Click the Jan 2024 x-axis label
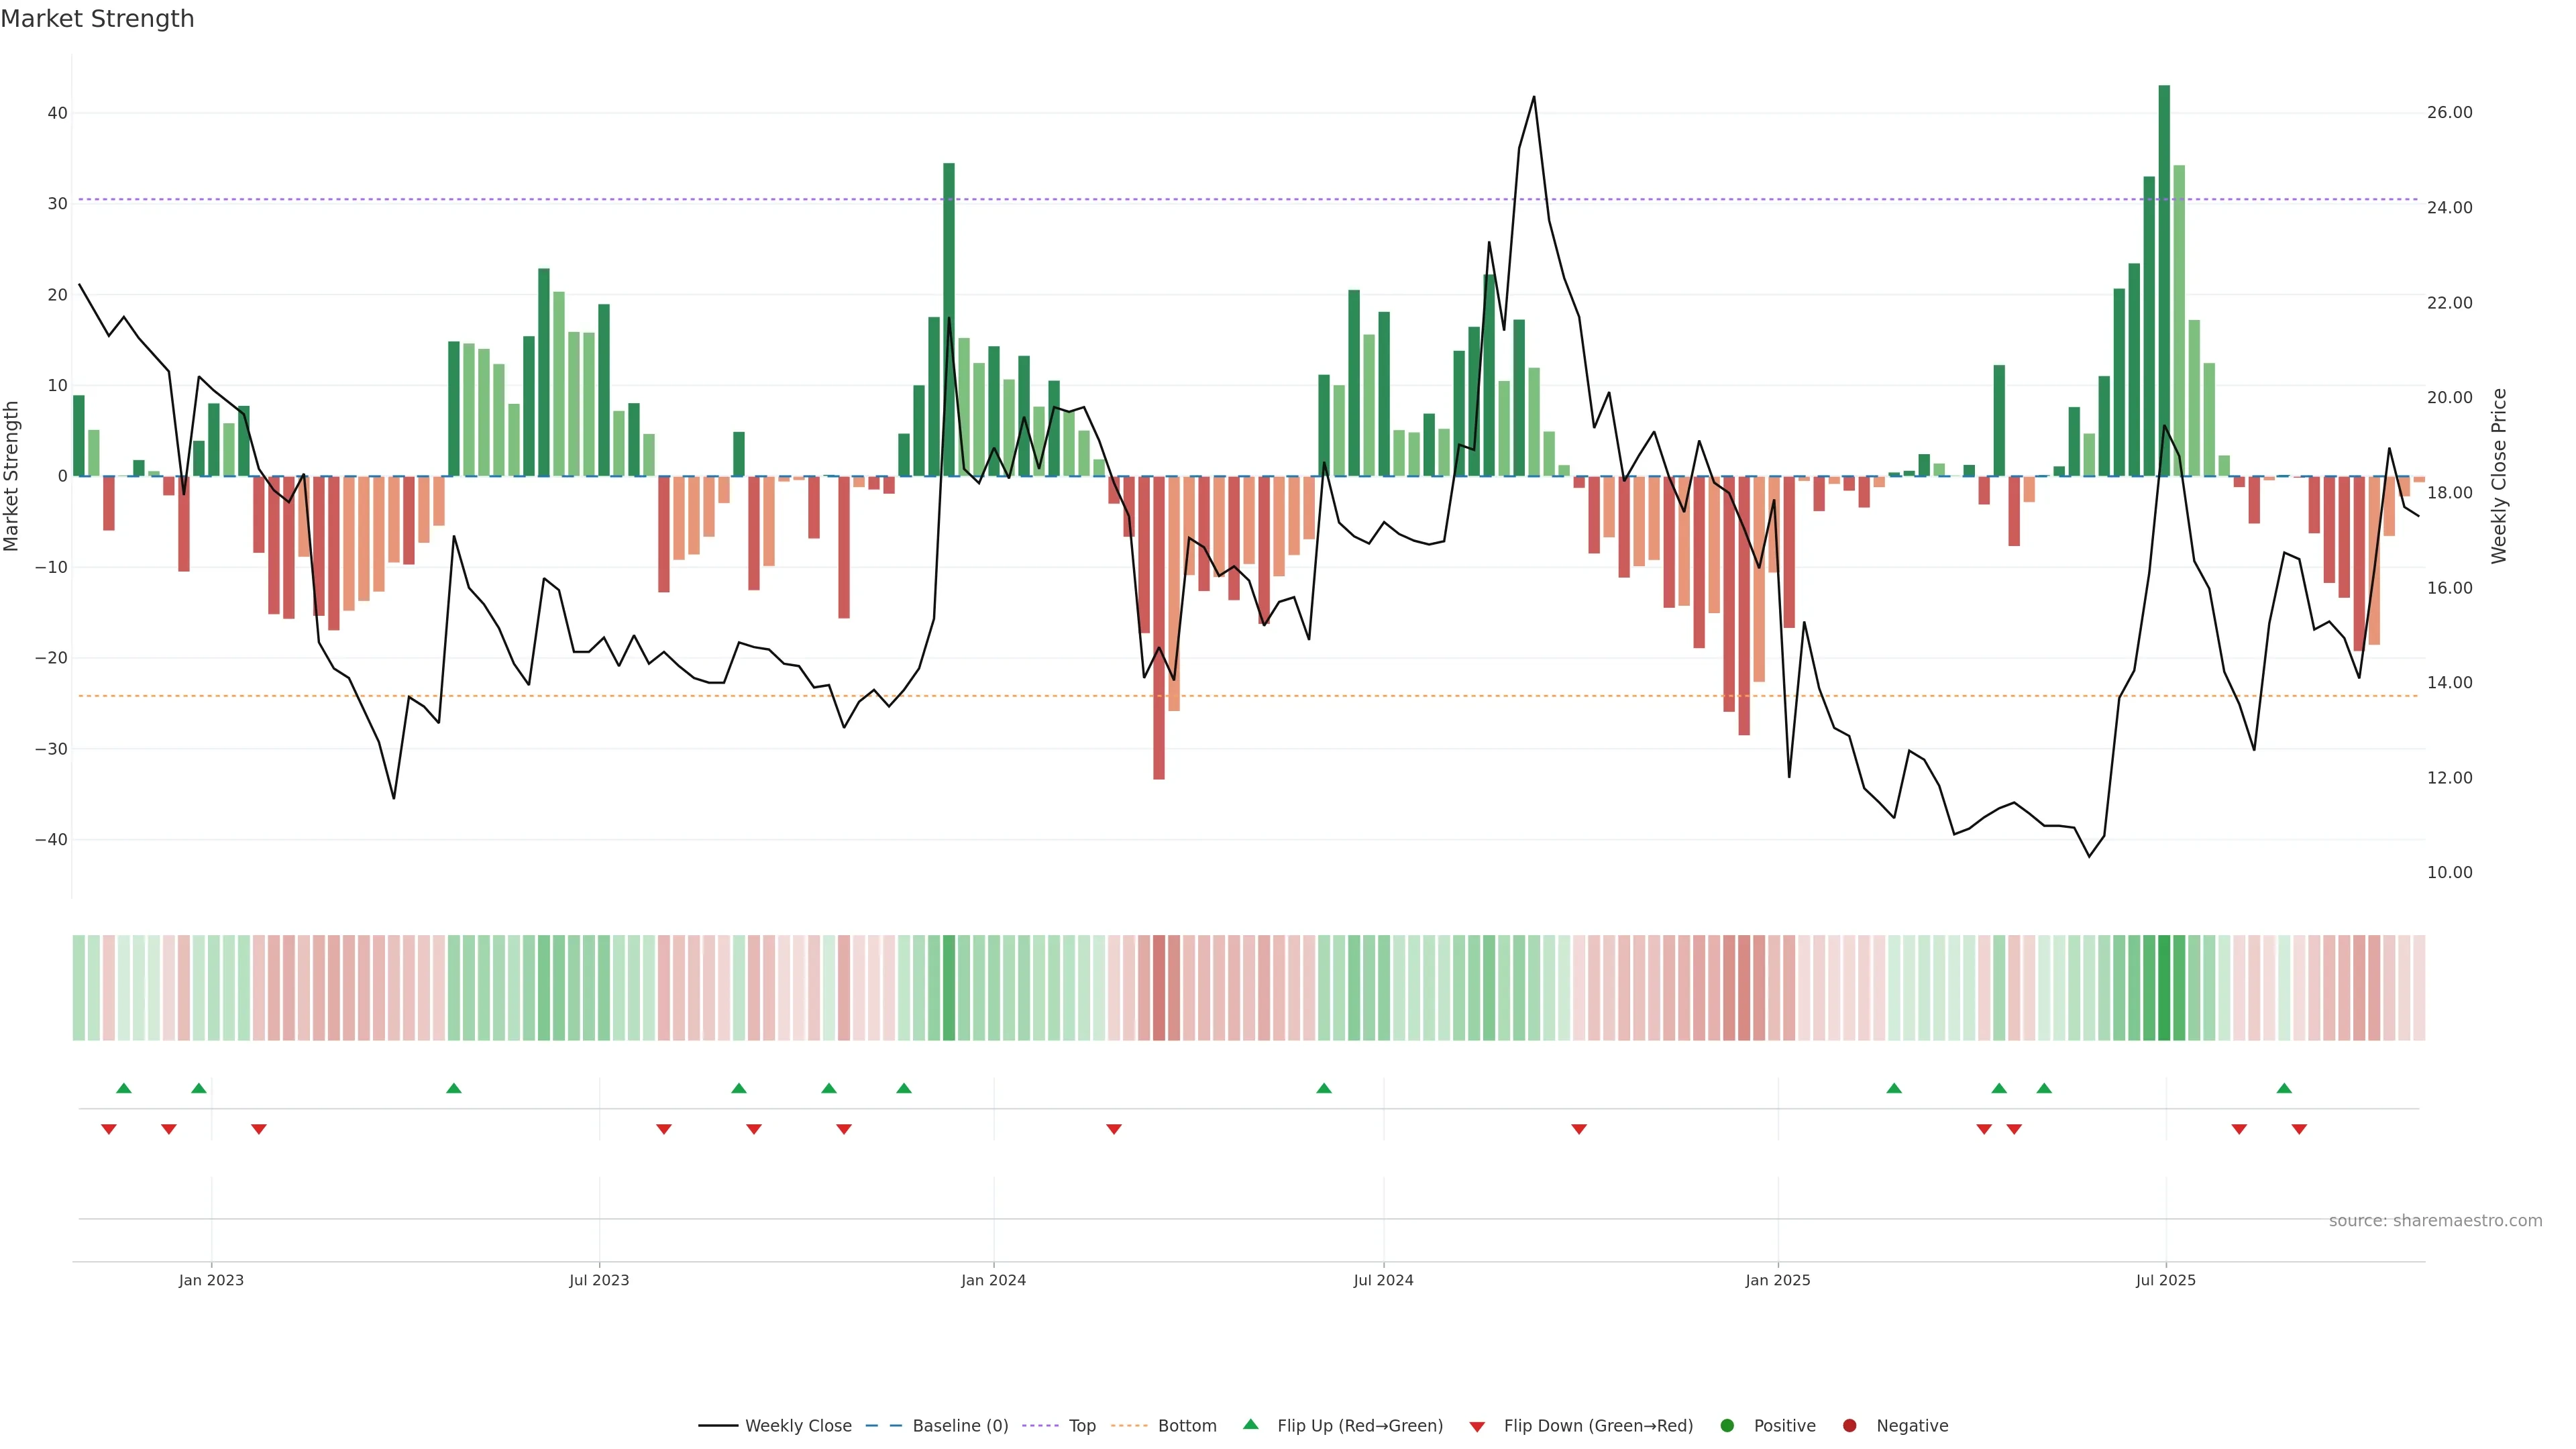 click(x=993, y=1280)
